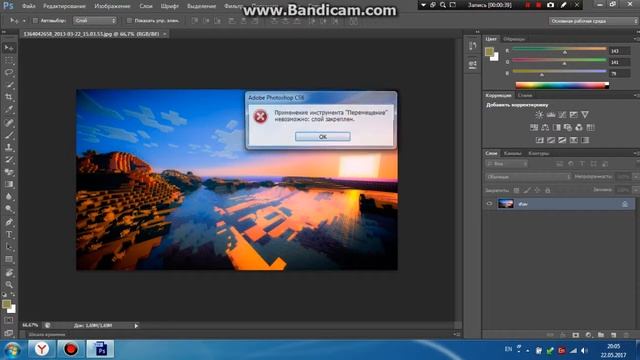Toggle lock image pixels brush icon
This screenshot has width=640, height=360.
pos(527,190)
